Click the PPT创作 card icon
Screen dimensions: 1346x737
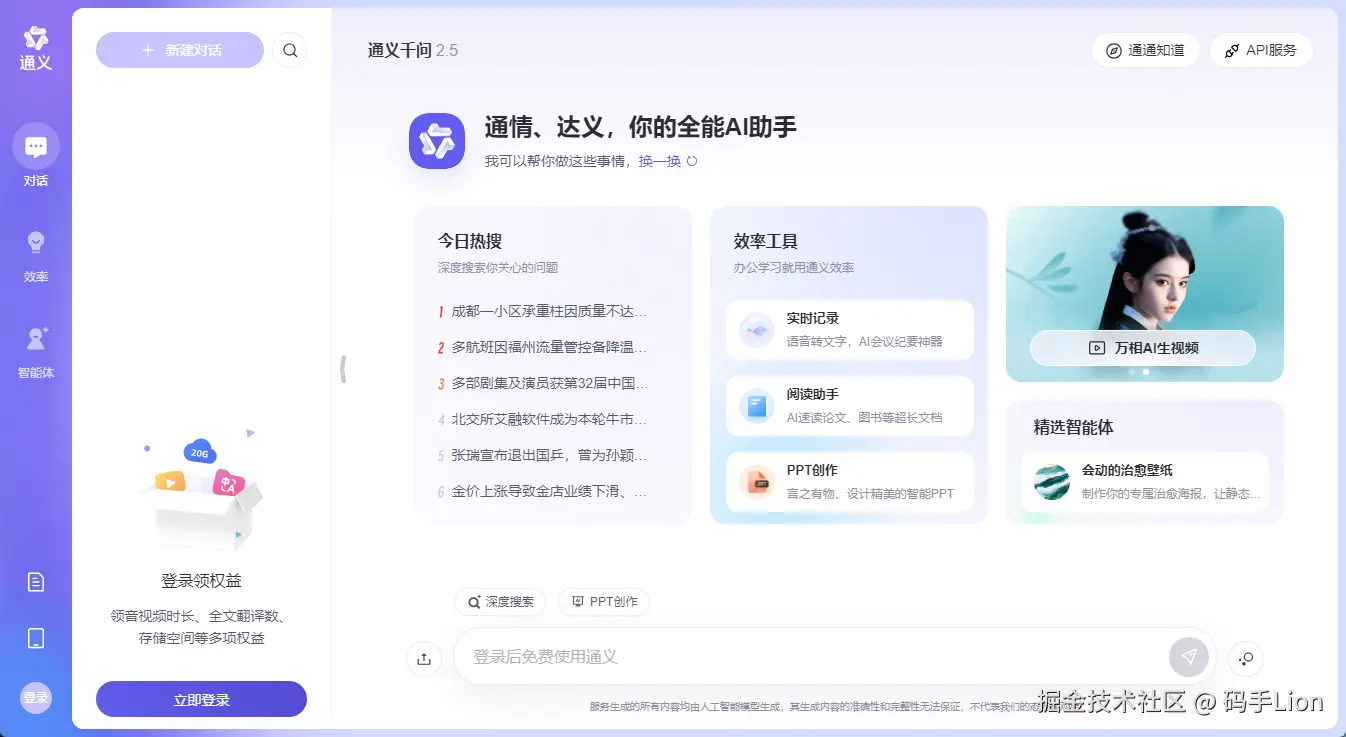pyautogui.click(x=757, y=482)
